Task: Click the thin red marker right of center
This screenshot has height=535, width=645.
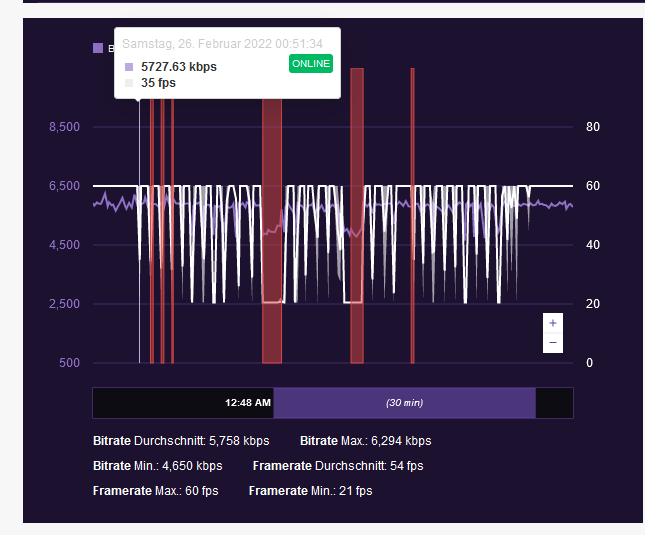Action: (413, 216)
